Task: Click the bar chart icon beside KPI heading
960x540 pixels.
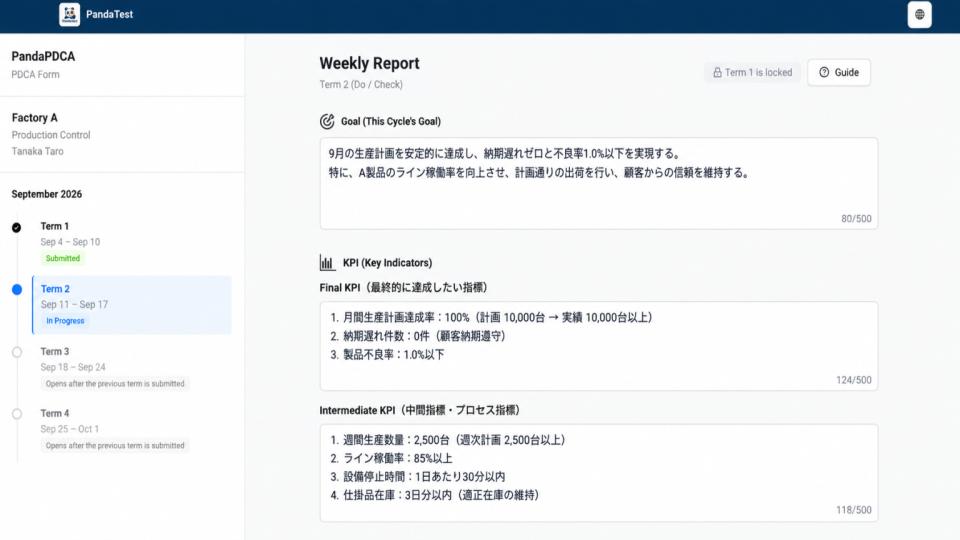Action: [327, 263]
